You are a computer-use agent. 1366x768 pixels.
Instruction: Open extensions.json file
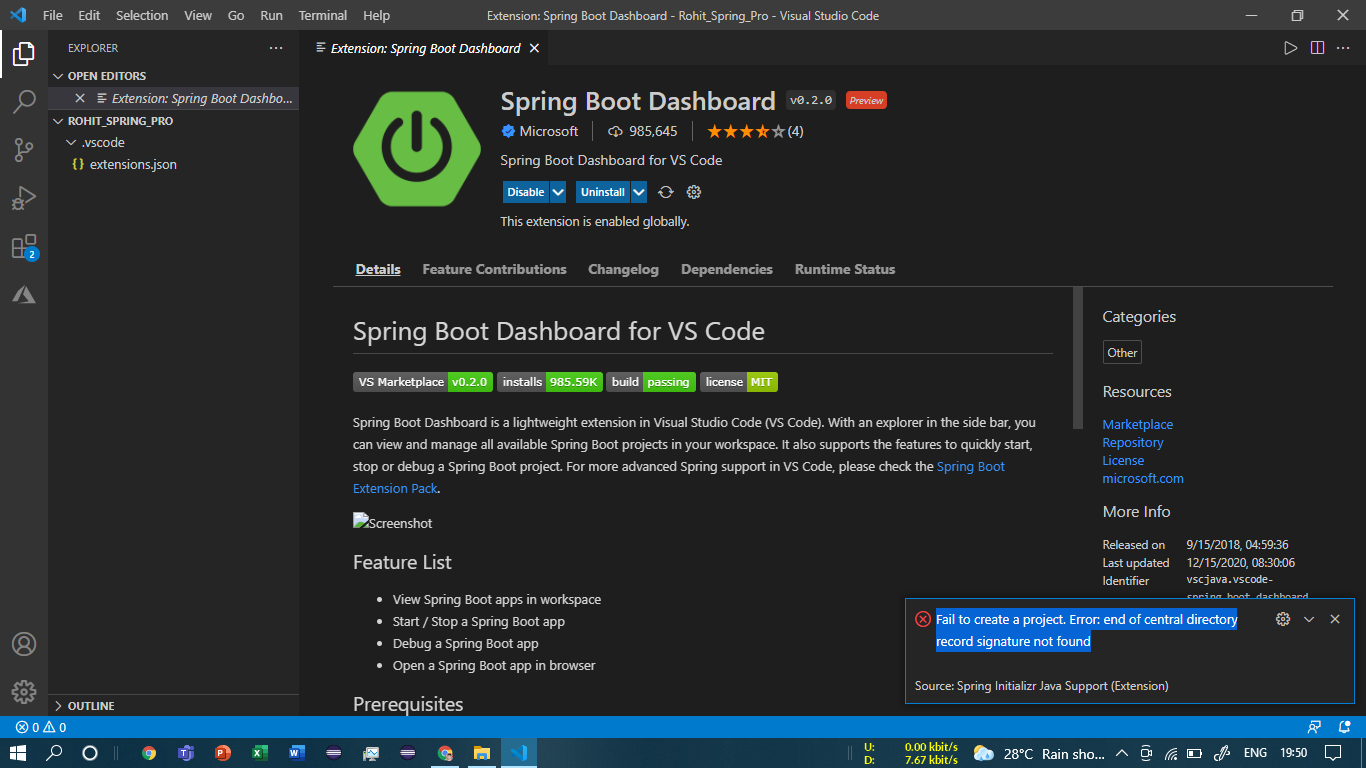tap(173, 164)
